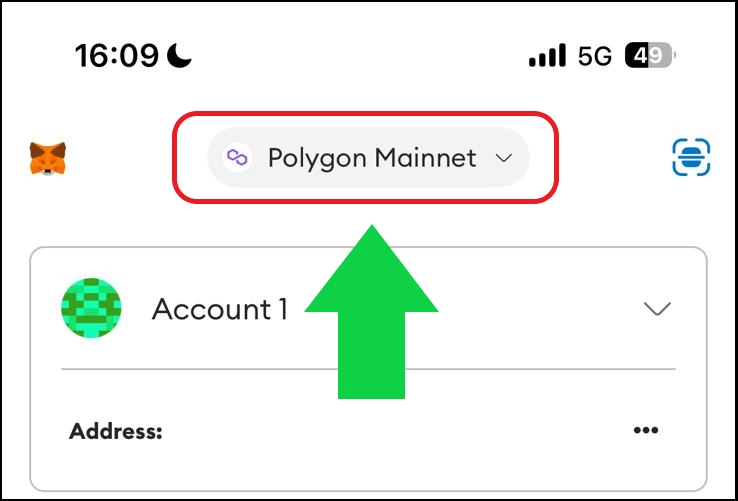Expand the network selector chevron
Screen dimensions: 738x501
(x=503, y=158)
